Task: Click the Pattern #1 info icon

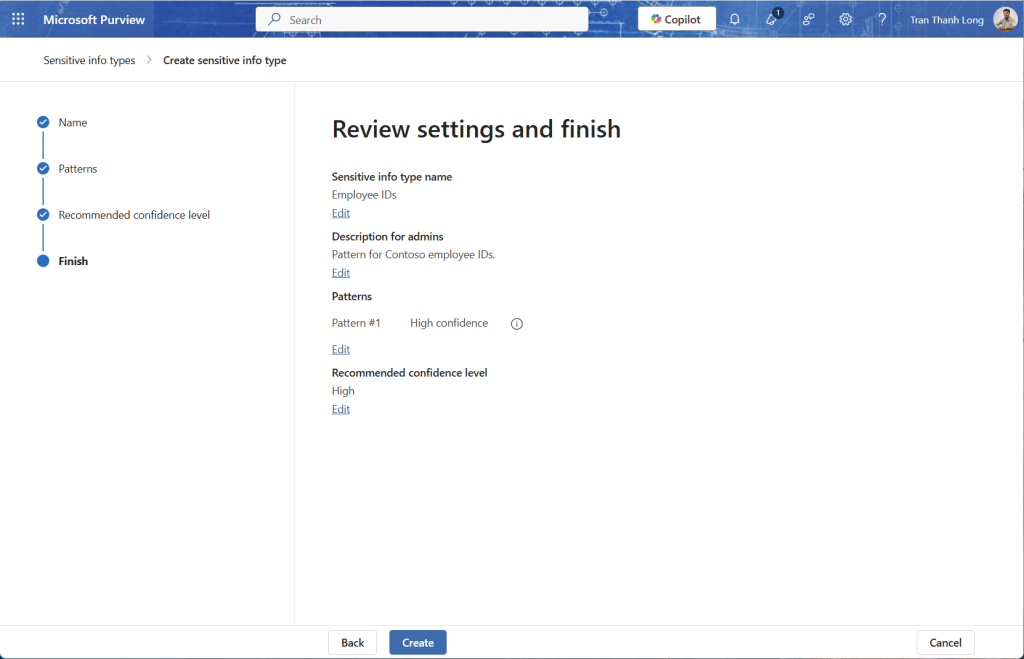Action: (x=517, y=324)
